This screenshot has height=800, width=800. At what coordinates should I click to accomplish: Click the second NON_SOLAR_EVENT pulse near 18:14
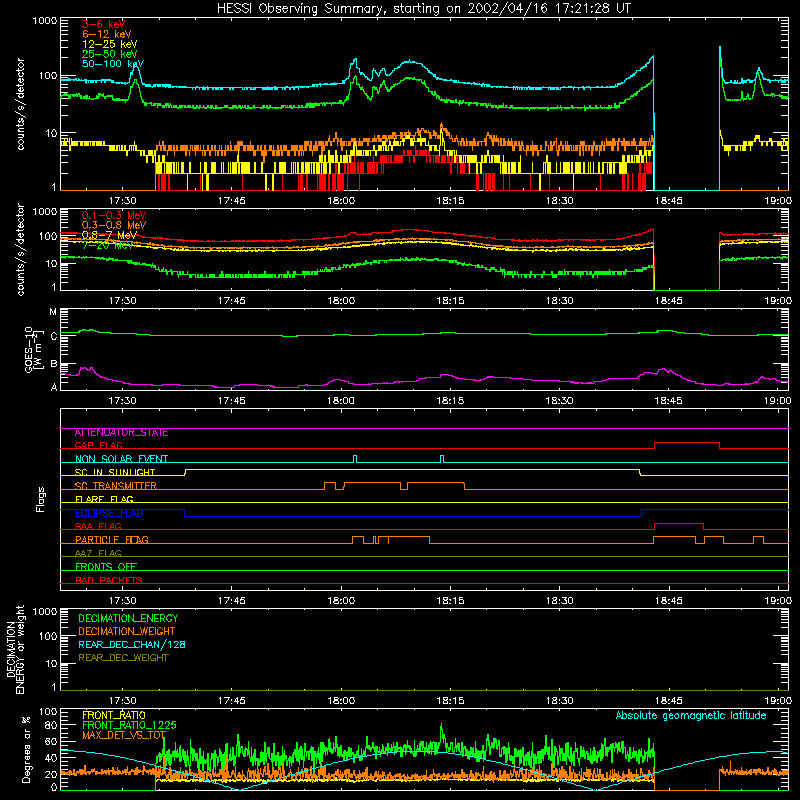(442, 459)
